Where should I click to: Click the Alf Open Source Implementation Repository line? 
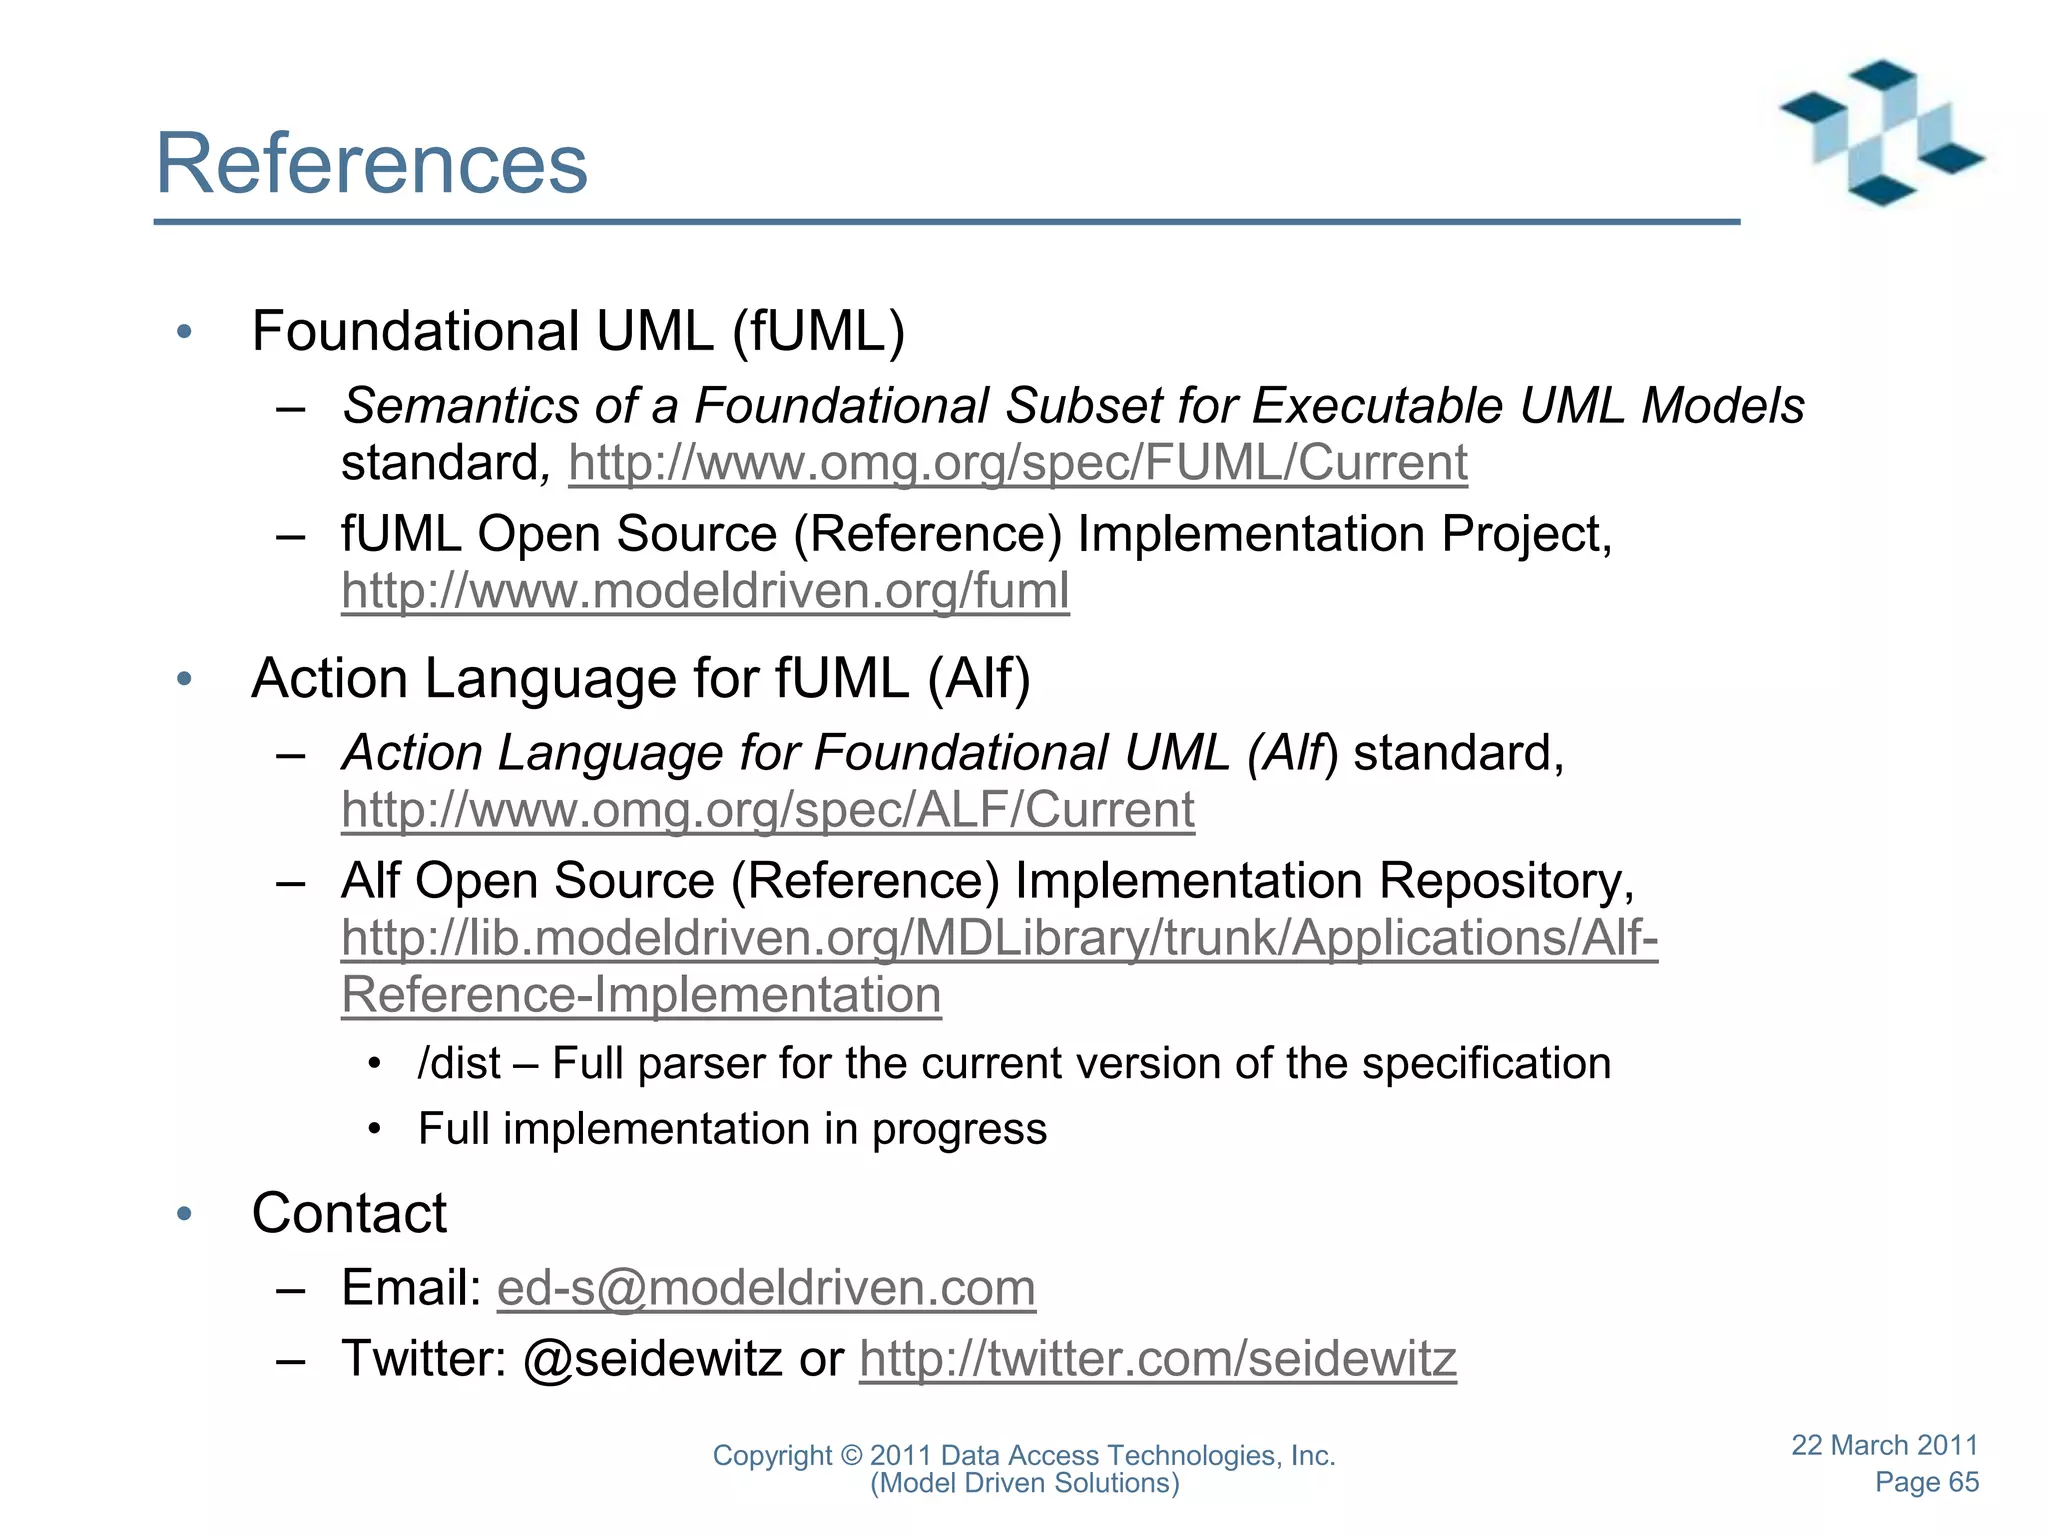(988, 881)
